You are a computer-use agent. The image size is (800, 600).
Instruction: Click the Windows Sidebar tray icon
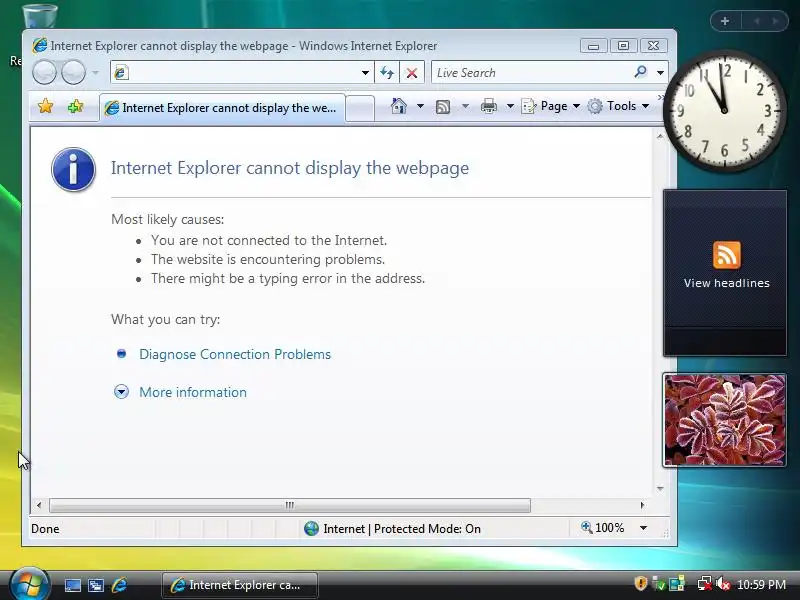(678, 584)
